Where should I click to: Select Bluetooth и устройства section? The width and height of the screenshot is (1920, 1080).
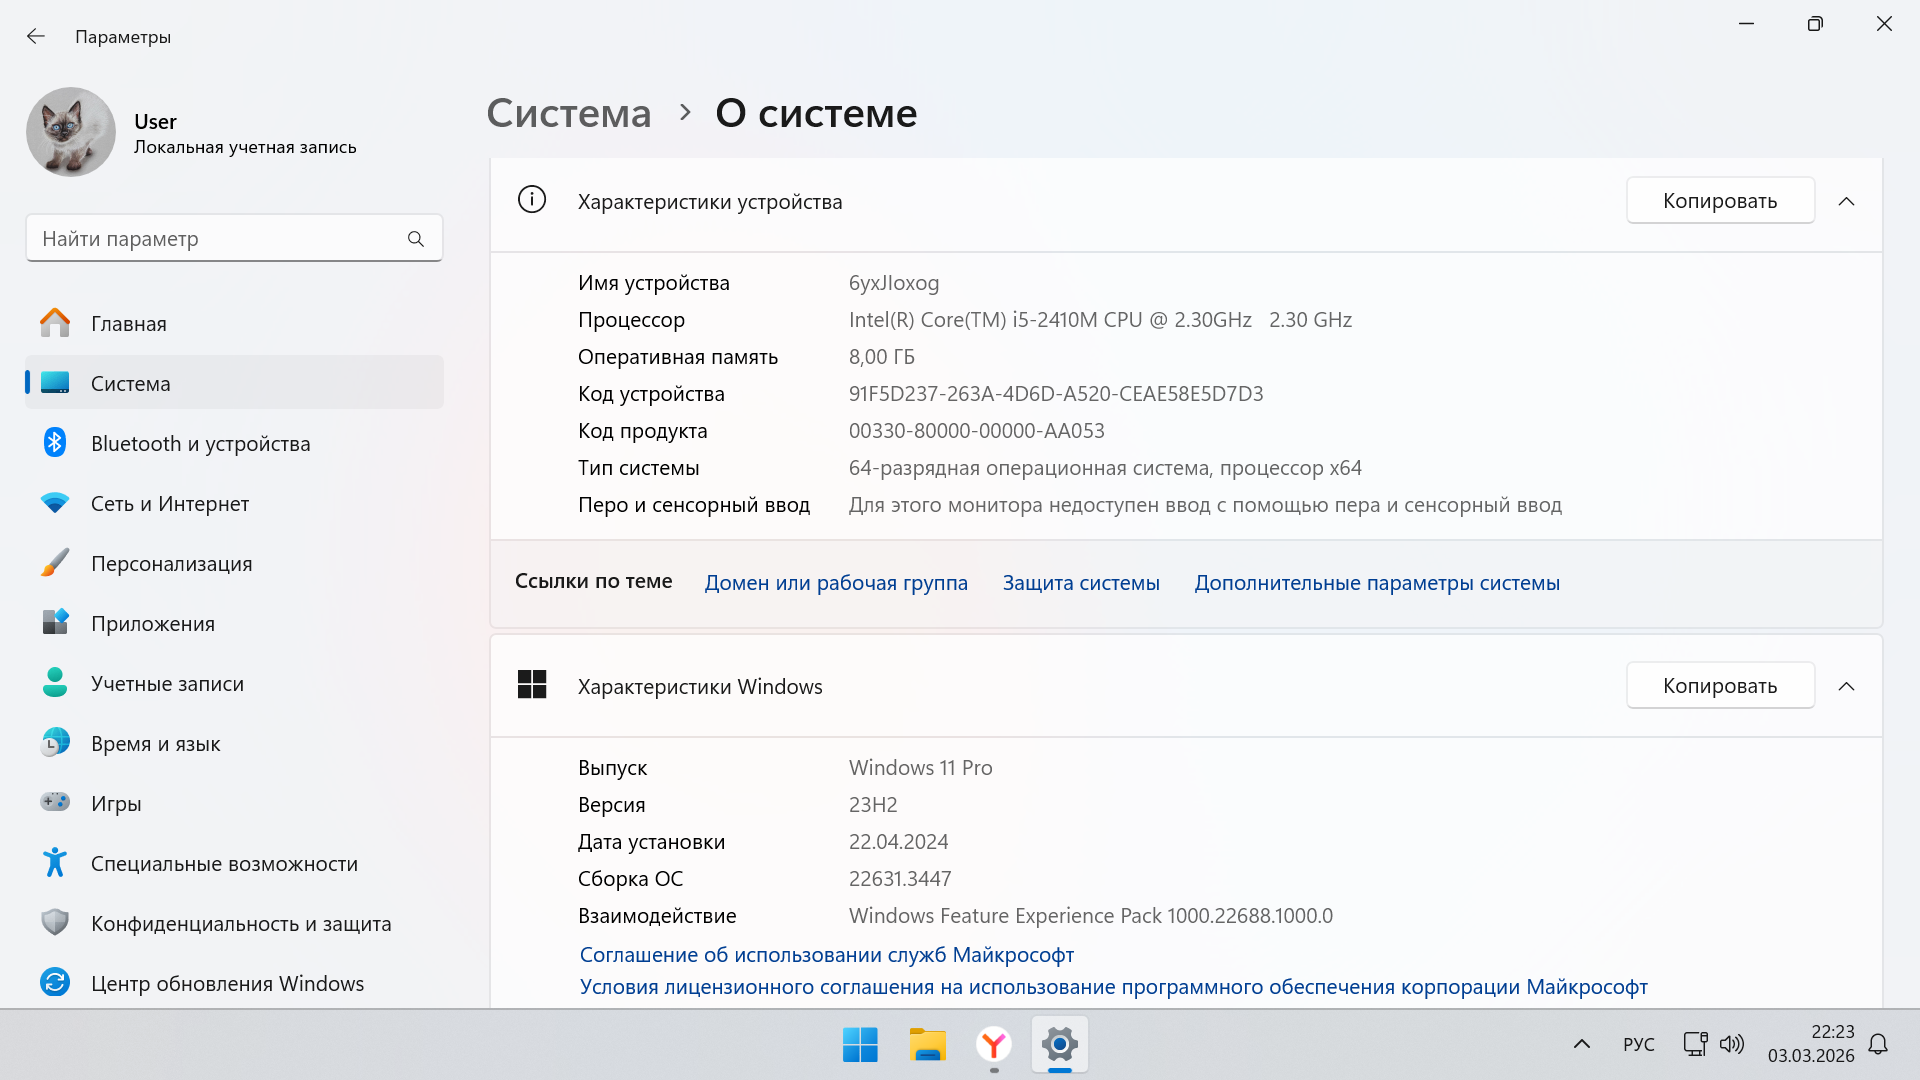234,443
